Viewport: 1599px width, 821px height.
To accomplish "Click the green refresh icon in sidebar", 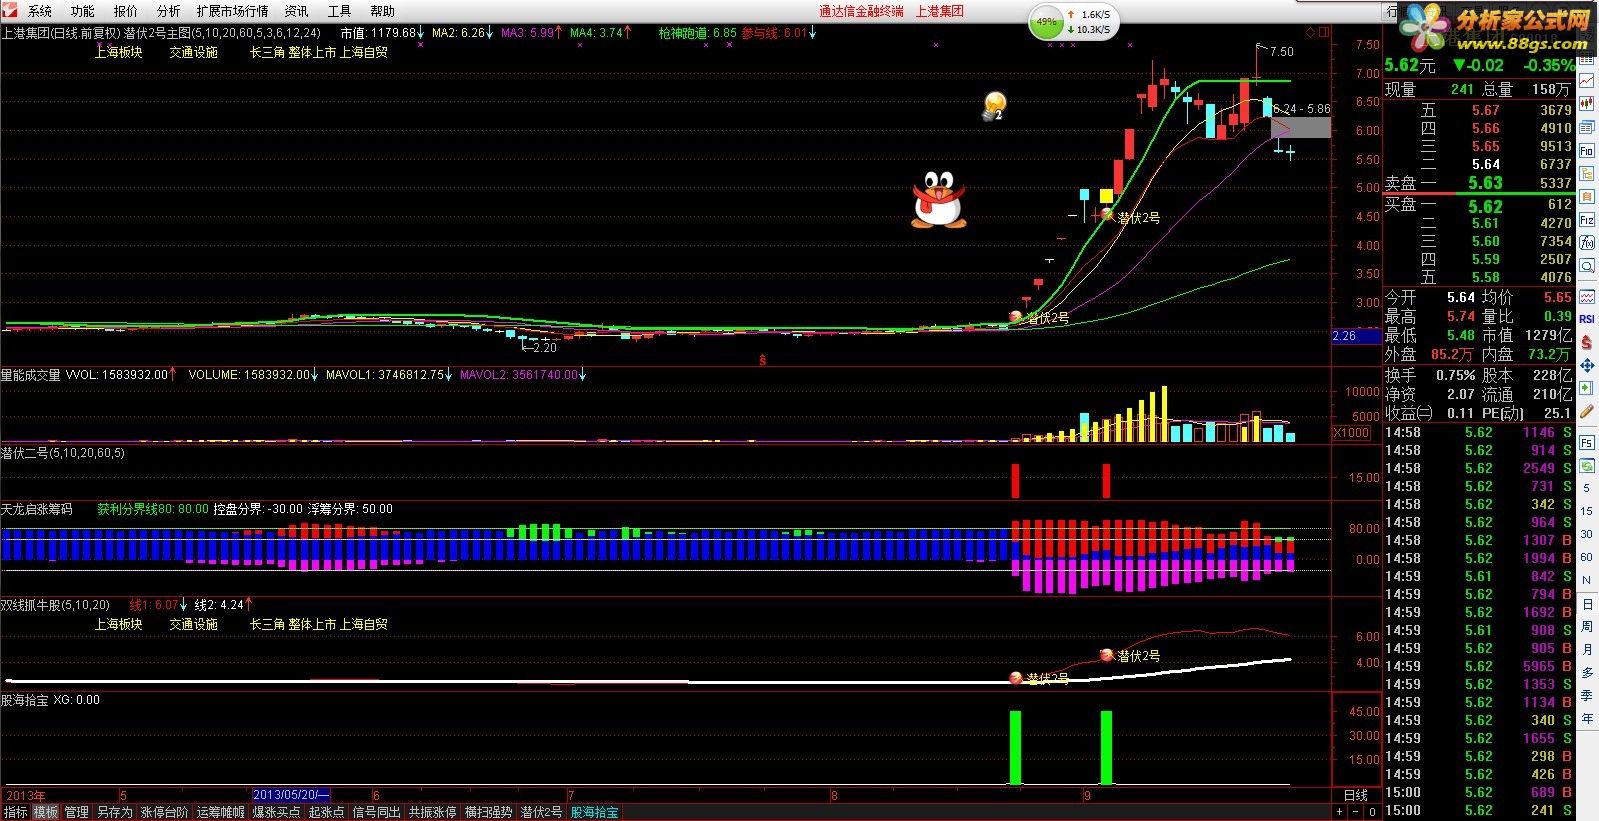I will 1587,466.
